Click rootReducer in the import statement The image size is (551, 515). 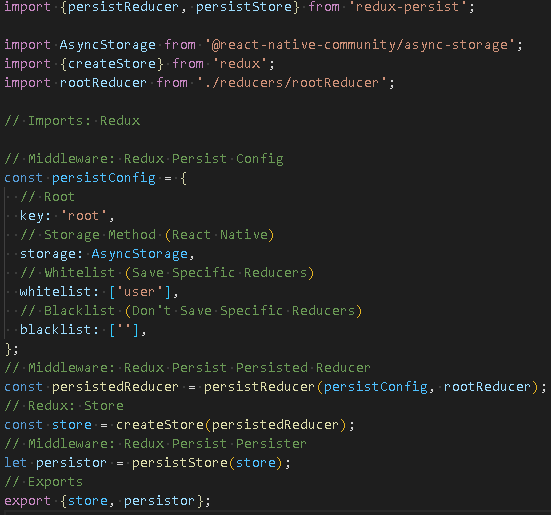point(103,83)
